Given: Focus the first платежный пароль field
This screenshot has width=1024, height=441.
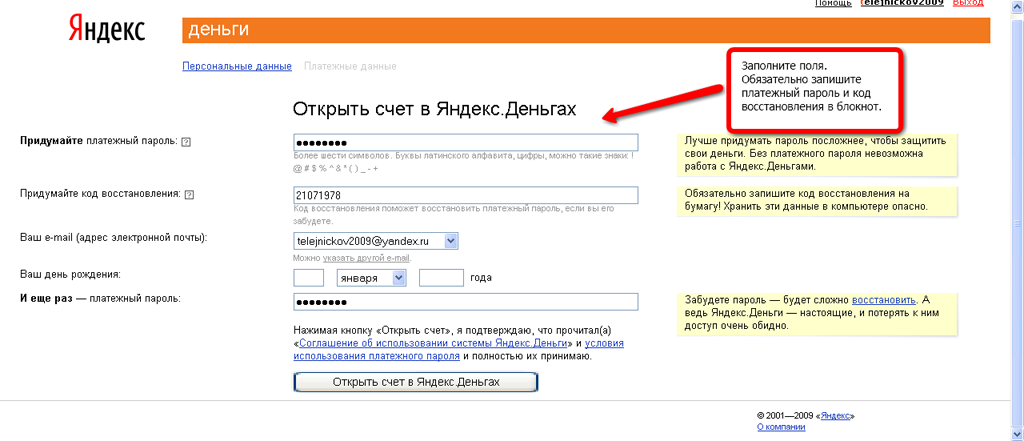Looking at the screenshot, I should coord(466,142).
